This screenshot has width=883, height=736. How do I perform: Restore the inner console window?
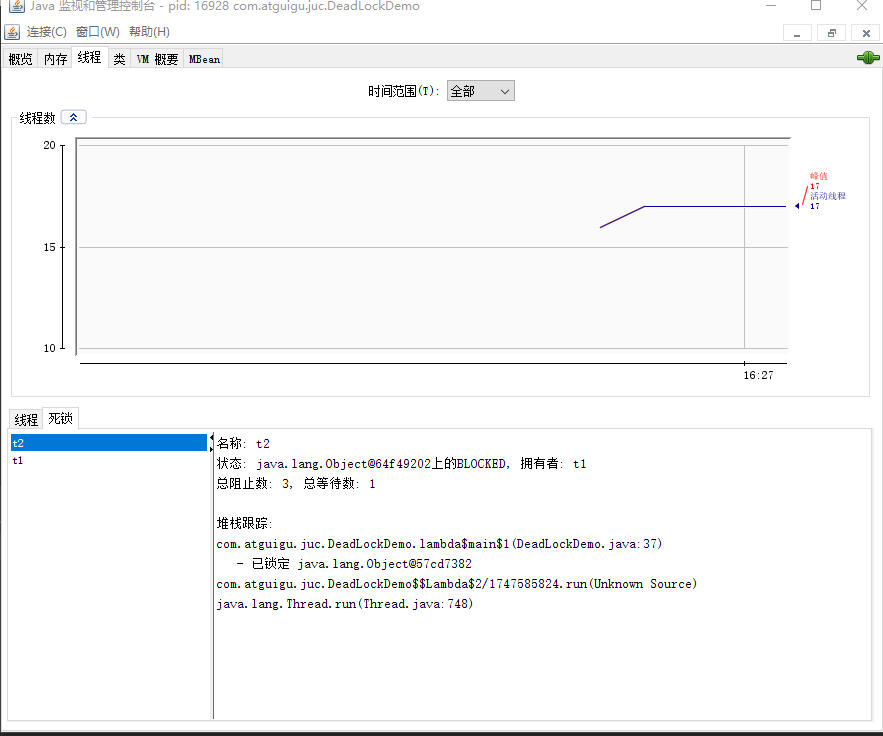(832, 33)
